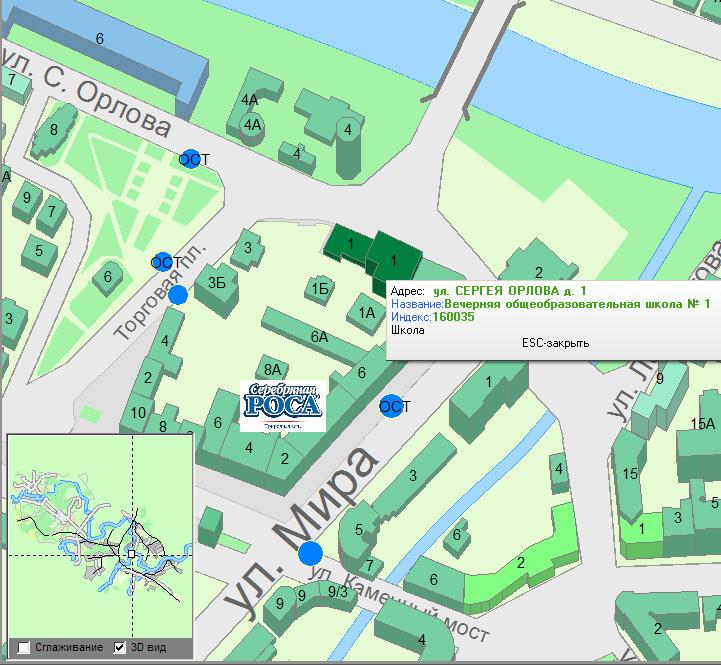Select building 6А on the map

coord(318,337)
